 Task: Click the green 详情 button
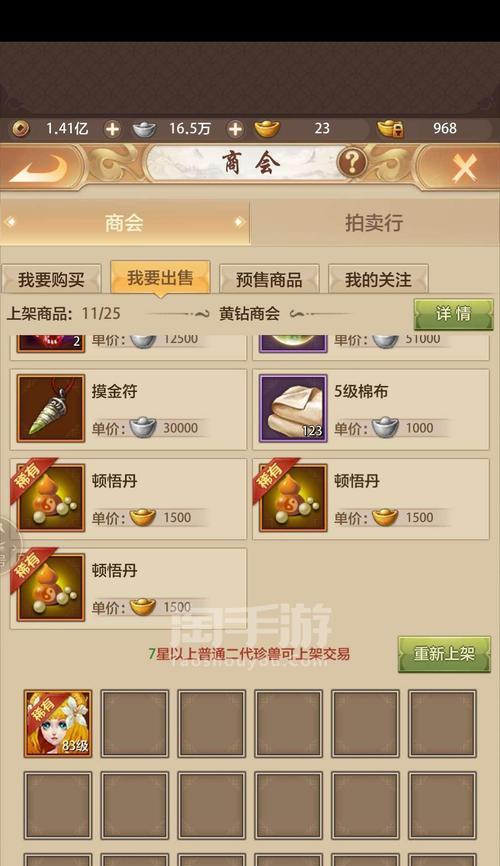pos(453,314)
